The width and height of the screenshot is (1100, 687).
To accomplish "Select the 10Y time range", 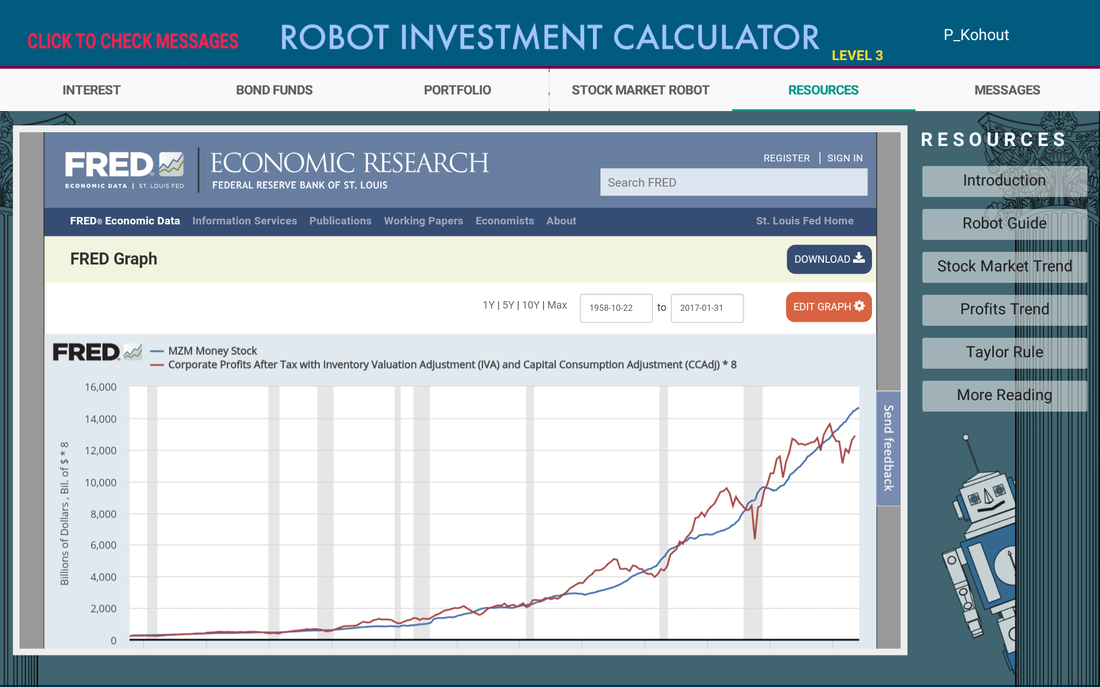I will [531, 305].
